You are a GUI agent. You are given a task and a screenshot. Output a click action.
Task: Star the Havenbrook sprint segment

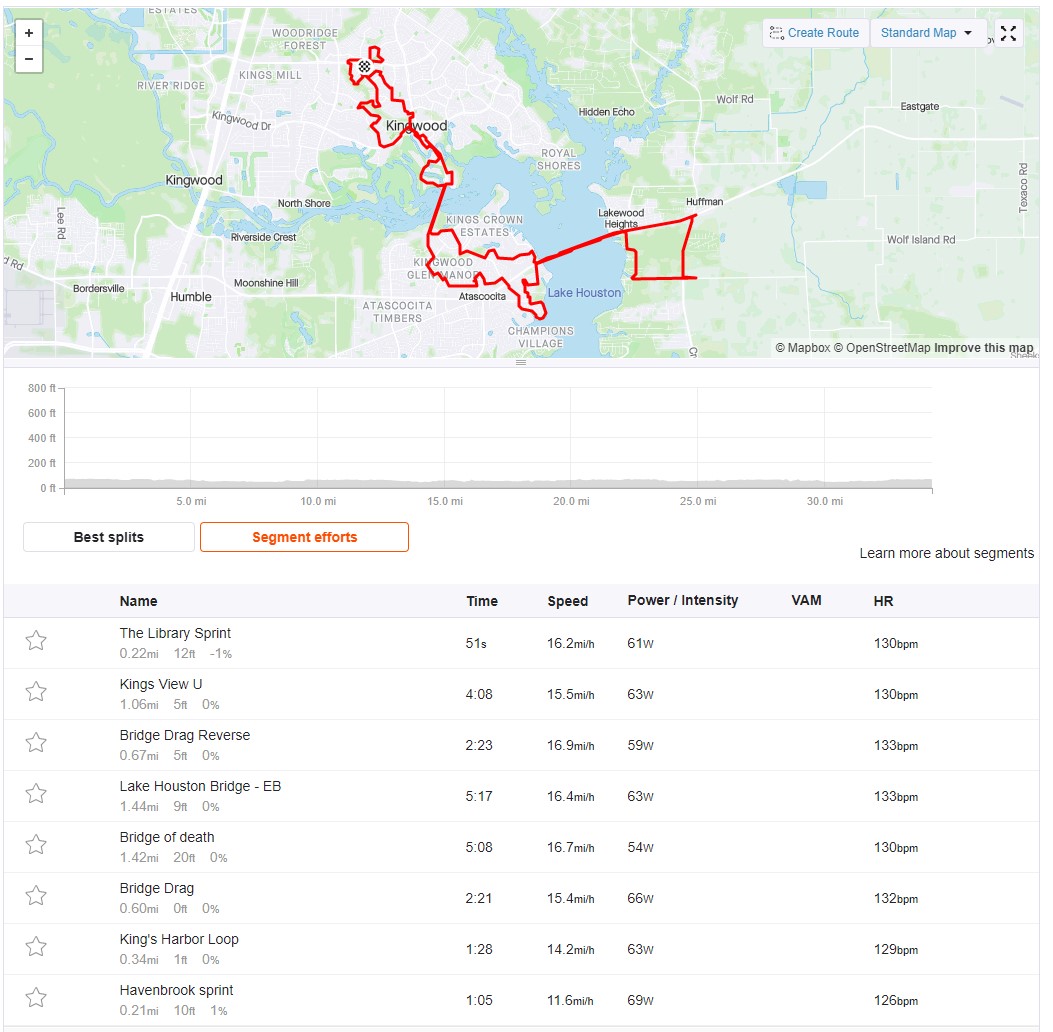[x=36, y=998]
